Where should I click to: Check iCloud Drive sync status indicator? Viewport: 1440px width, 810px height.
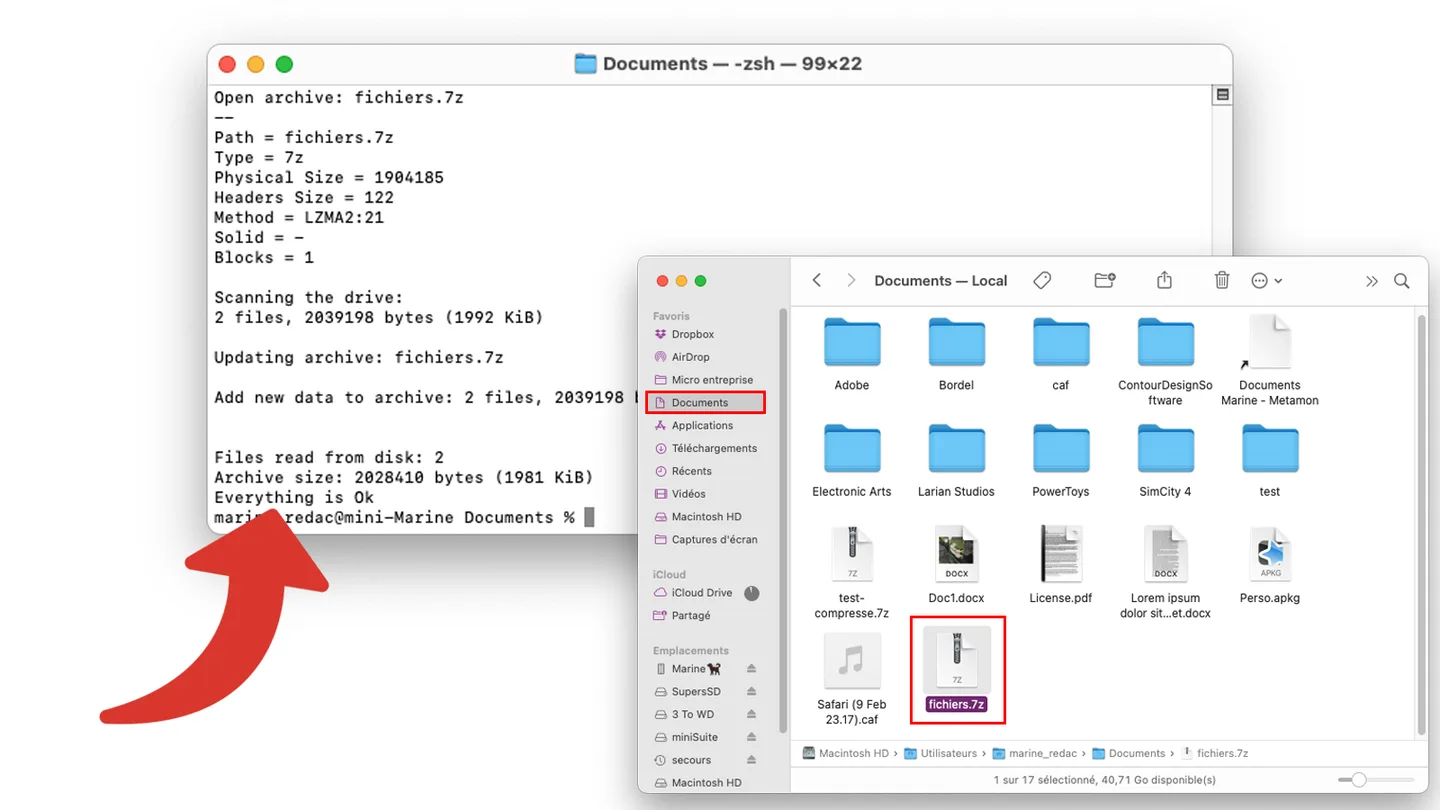point(752,593)
